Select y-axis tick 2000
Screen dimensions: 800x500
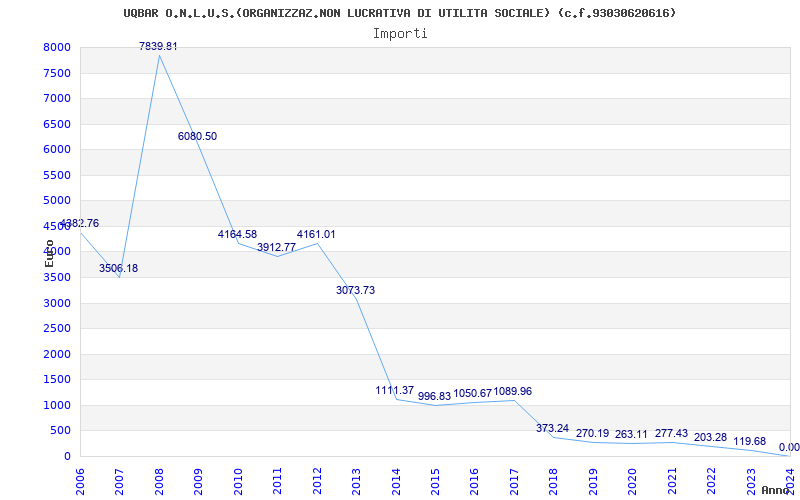pyautogui.click(x=57, y=354)
